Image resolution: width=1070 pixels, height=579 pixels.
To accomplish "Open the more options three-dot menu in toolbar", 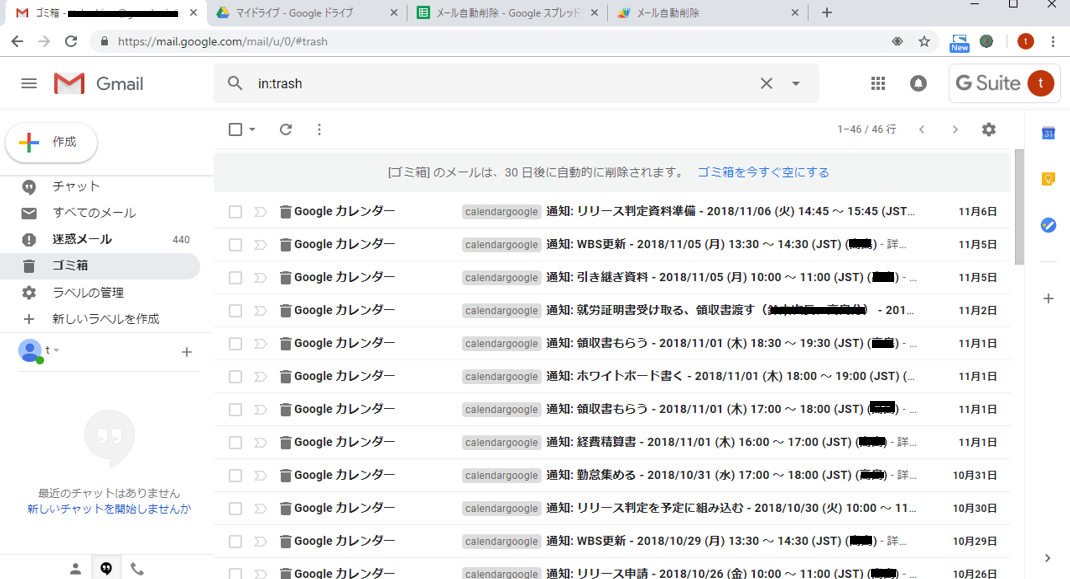I will (x=319, y=129).
